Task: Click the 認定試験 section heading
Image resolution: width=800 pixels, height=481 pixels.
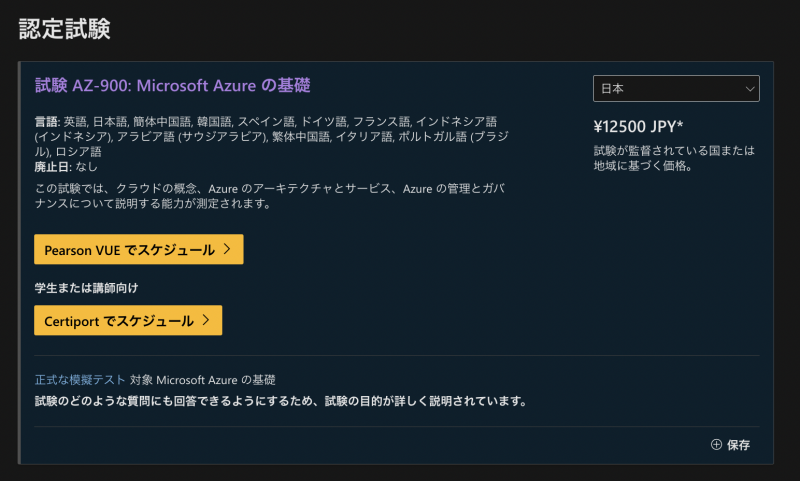Action: [x=65, y=29]
